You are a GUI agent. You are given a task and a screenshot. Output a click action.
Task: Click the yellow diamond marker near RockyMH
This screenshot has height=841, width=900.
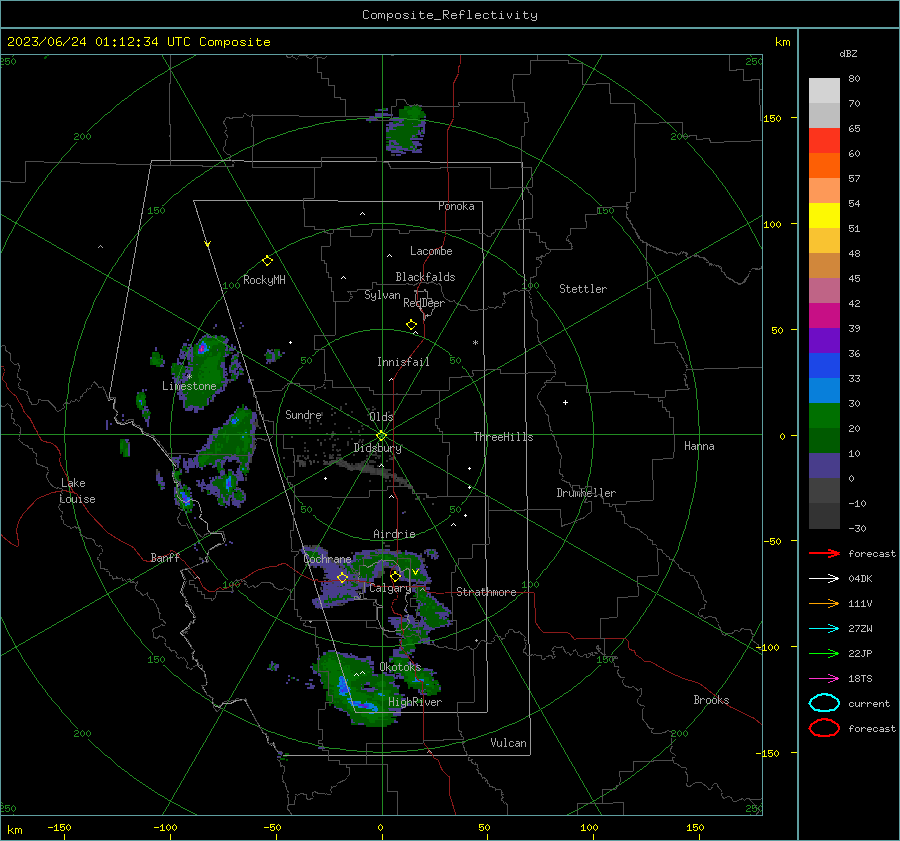[x=267, y=261]
